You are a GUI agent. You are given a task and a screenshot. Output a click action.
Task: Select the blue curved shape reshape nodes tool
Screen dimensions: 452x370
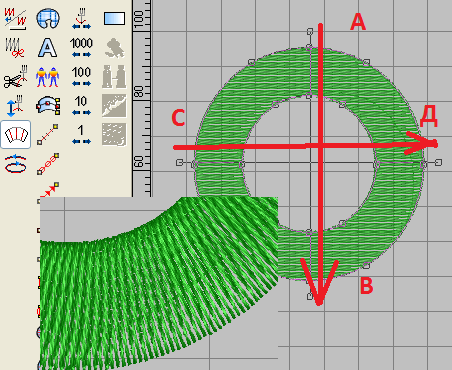(x=48, y=105)
